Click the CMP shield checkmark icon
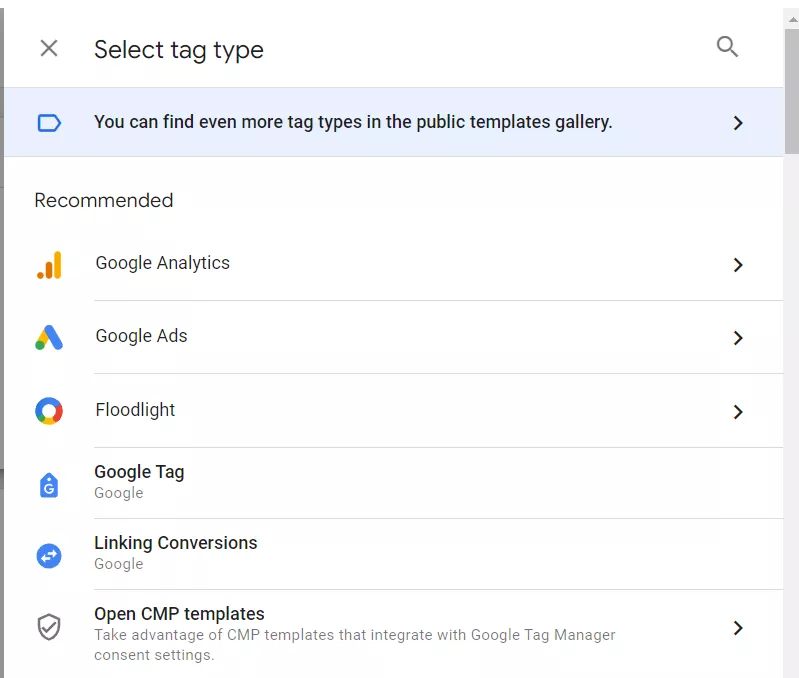The image size is (799, 678). point(49,627)
